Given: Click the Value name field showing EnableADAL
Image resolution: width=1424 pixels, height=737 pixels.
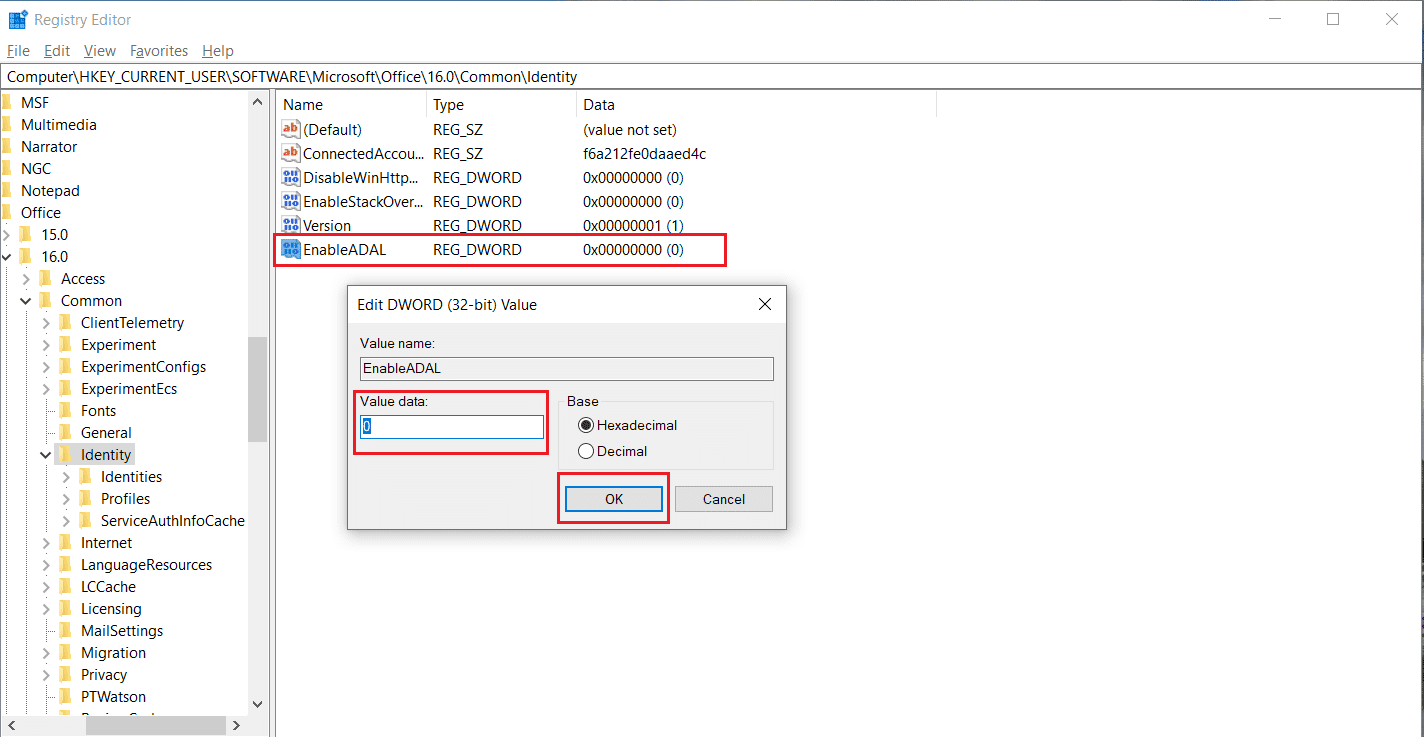Looking at the screenshot, I should pyautogui.click(x=567, y=368).
